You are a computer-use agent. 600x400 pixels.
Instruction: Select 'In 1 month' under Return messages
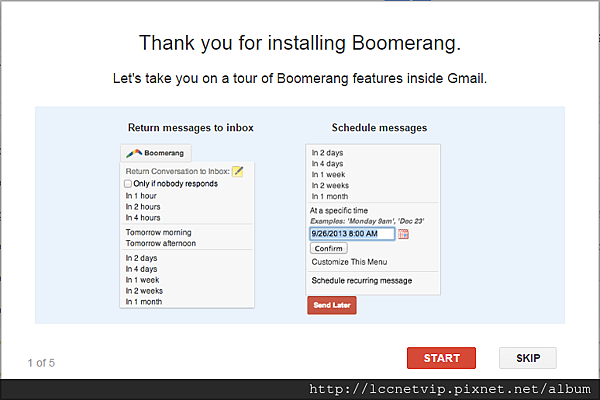coord(143,301)
